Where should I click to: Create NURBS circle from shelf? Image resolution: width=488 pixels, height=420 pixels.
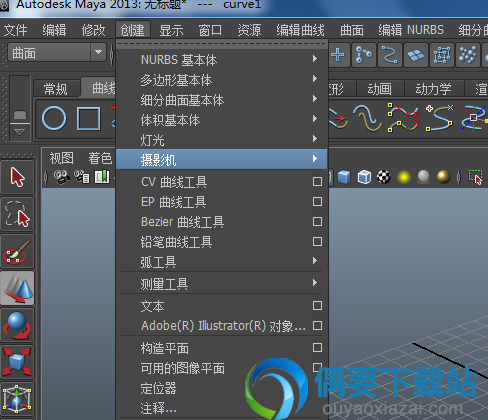tap(54, 118)
